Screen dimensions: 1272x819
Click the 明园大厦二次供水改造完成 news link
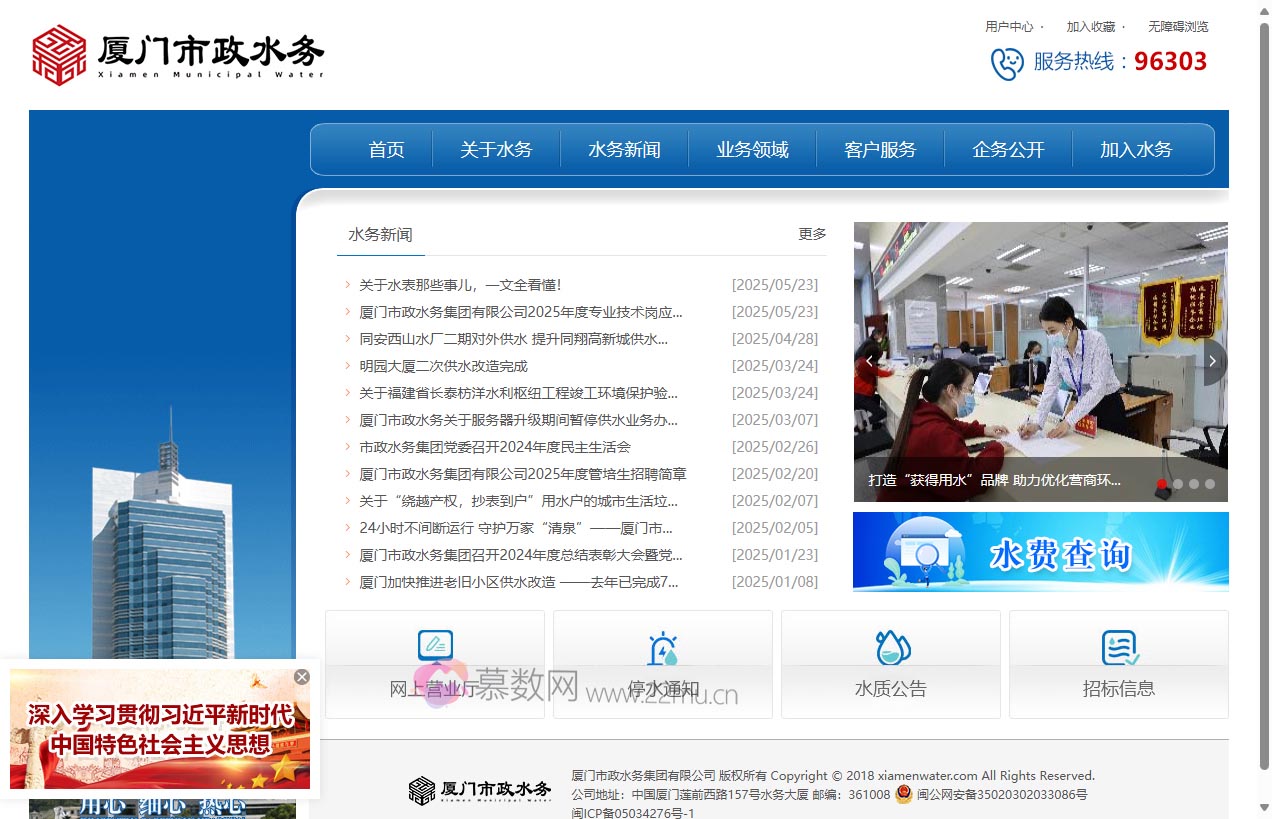(x=444, y=366)
